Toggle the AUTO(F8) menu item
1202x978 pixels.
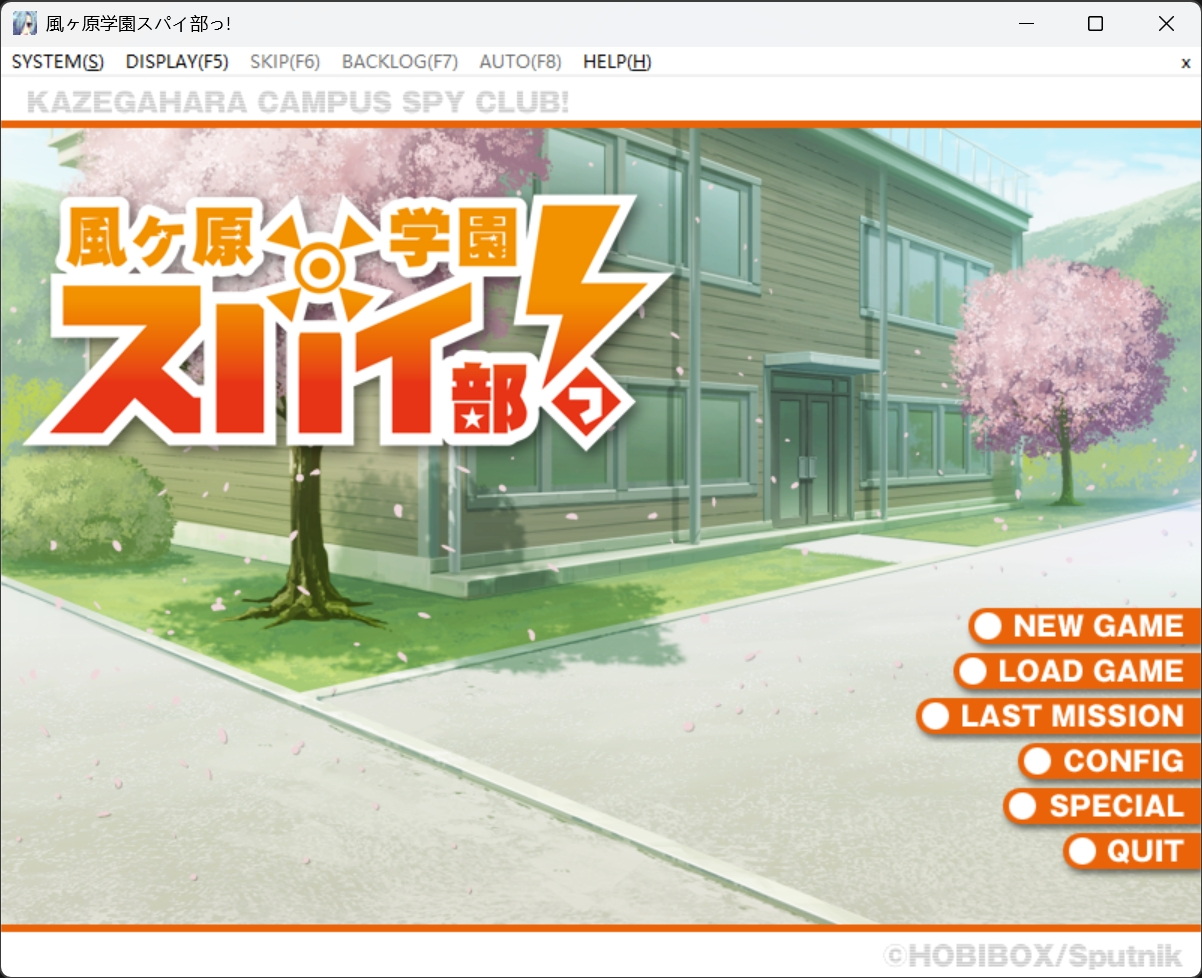pos(520,62)
